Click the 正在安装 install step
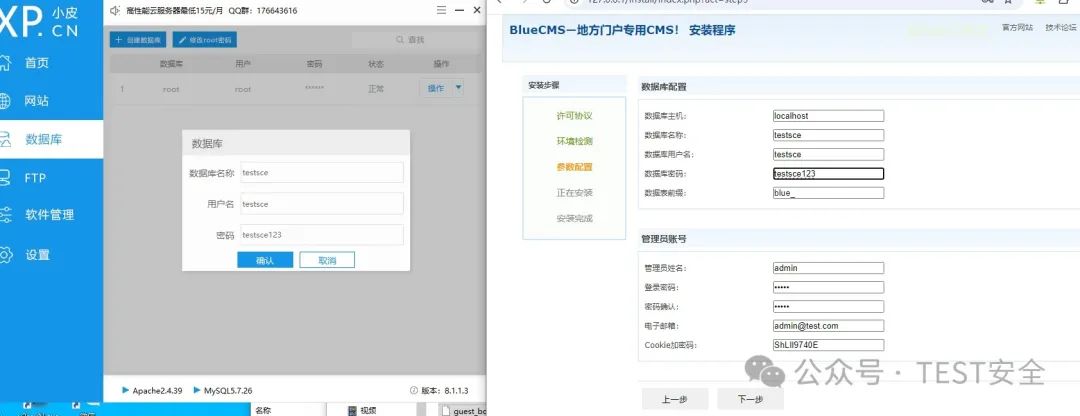The width and height of the screenshot is (1080, 416). (x=574, y=193)
